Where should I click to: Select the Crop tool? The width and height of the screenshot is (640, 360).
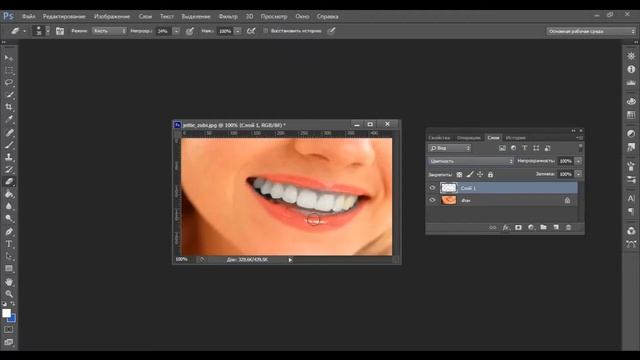point(9,107)
